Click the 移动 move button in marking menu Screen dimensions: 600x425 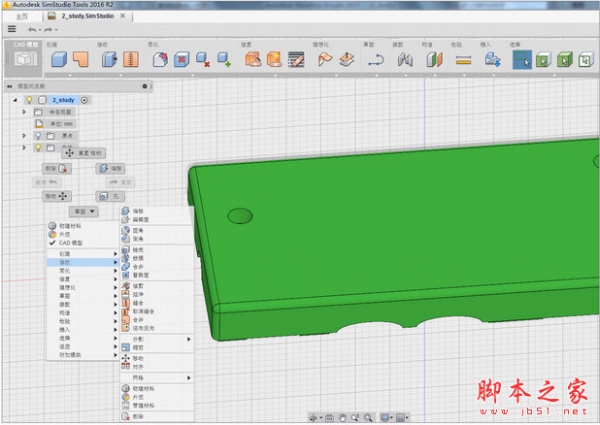pyautogui.click(x=54, y=196)
